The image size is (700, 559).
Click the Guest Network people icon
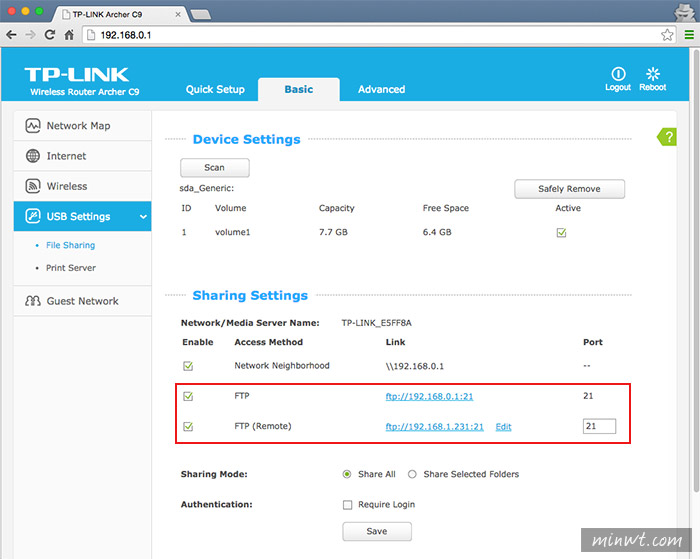33,301
